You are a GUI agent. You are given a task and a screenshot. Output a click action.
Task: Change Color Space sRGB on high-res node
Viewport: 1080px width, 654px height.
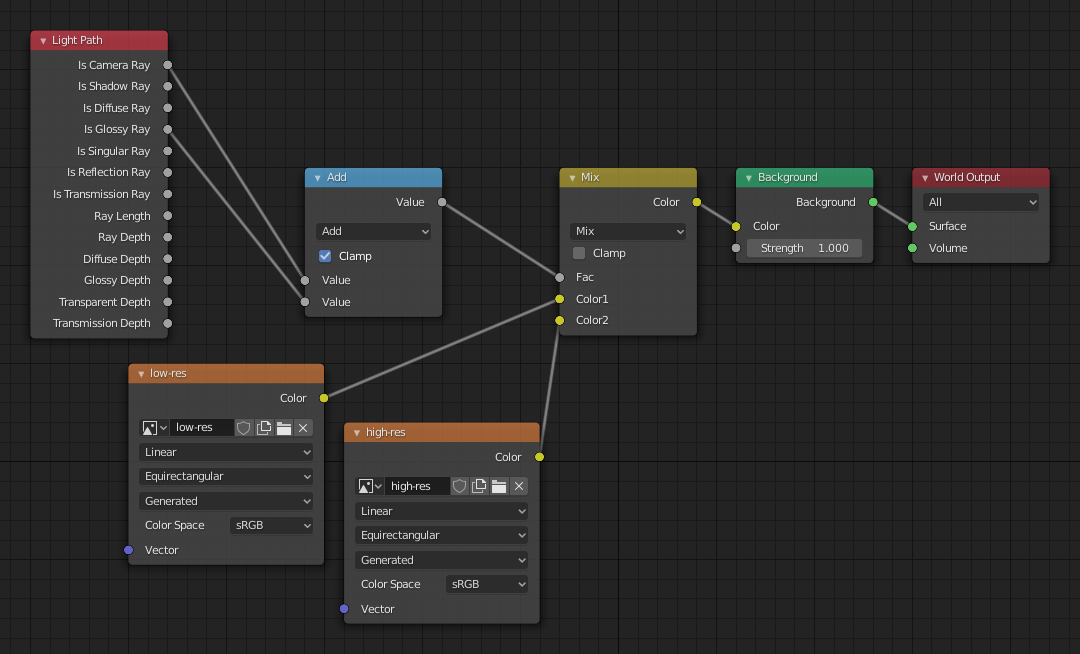(x=486, y=584)
